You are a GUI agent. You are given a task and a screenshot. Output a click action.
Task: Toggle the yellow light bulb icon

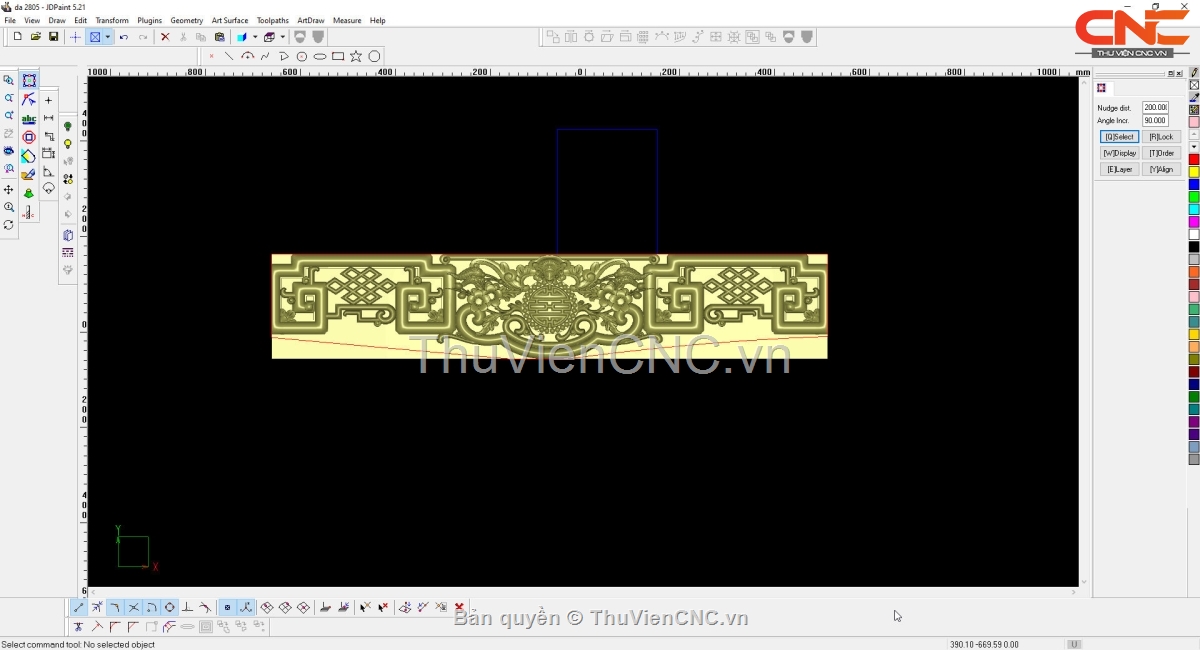[68, 145]
